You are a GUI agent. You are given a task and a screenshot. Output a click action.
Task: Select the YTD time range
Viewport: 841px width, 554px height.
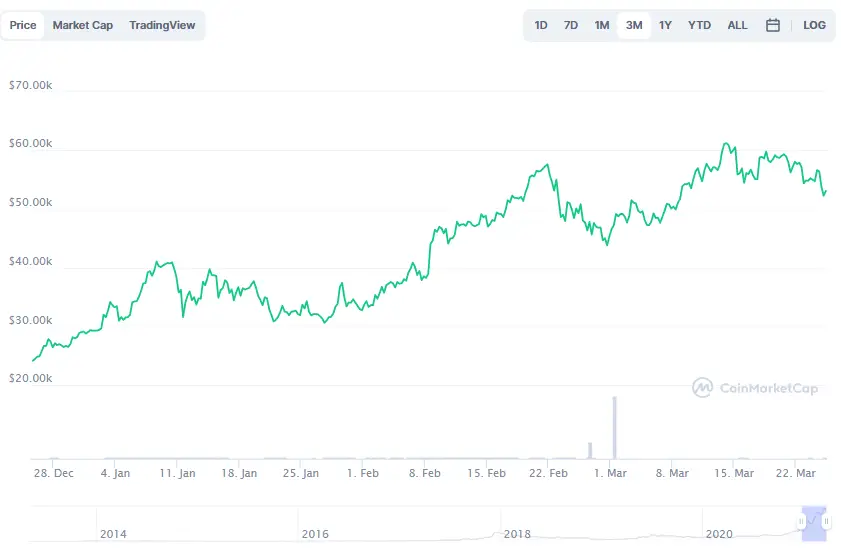pyautogui.click(x=699, y=25)
